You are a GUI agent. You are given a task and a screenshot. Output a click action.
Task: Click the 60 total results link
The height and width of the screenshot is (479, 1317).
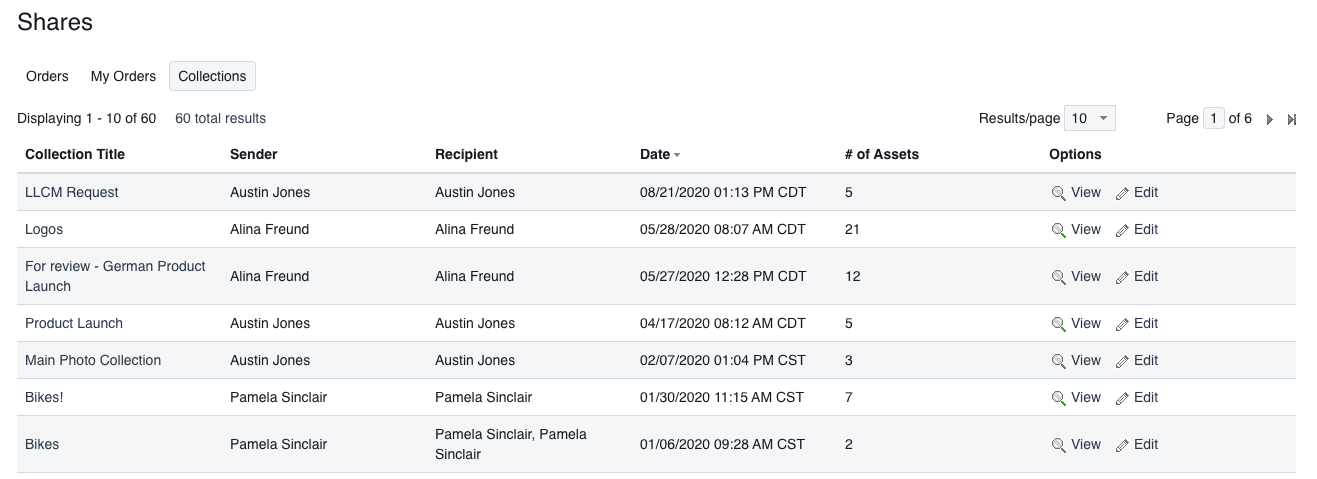220,118
